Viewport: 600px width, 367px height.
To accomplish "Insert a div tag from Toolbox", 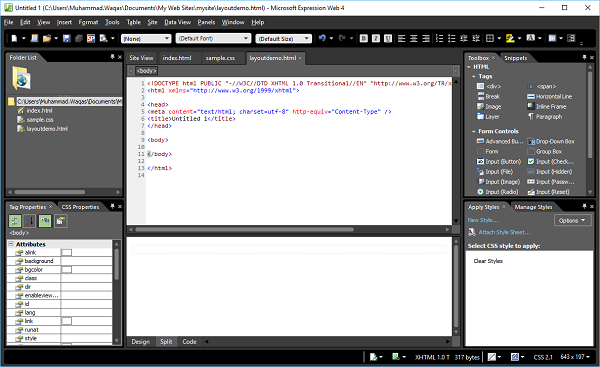I will coord(489,86).
